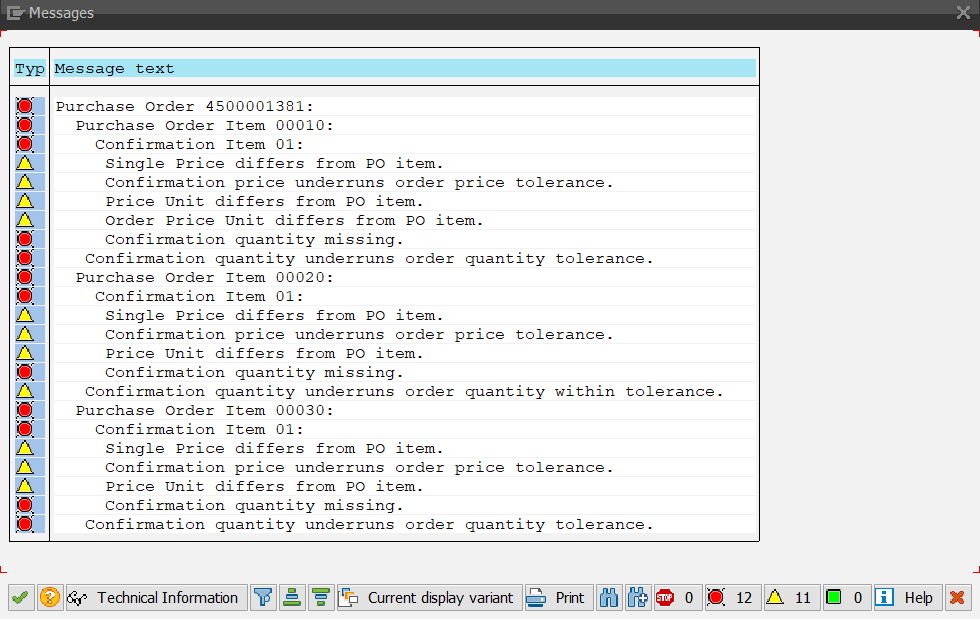Toggle the red error messages filter showing 12

coord(732,598)
